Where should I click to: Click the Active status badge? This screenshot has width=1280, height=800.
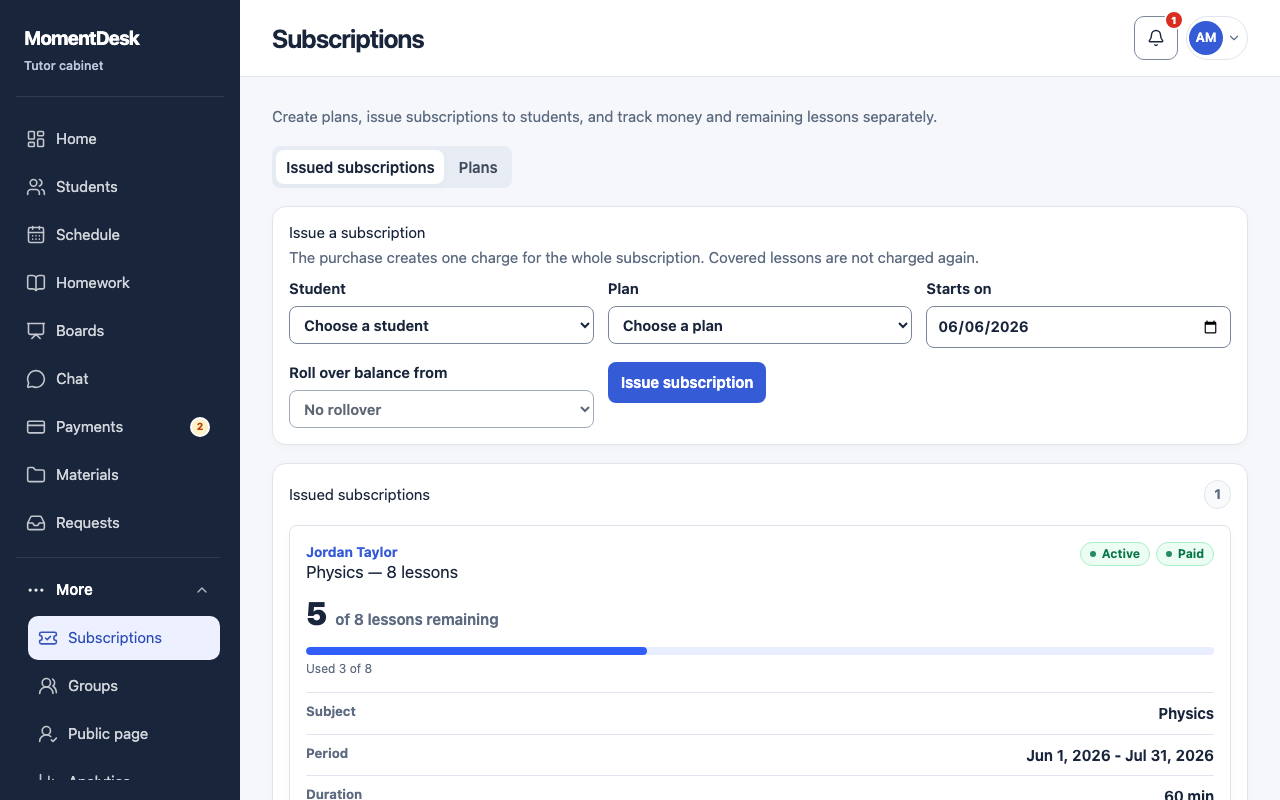[x=1115, y=554]
